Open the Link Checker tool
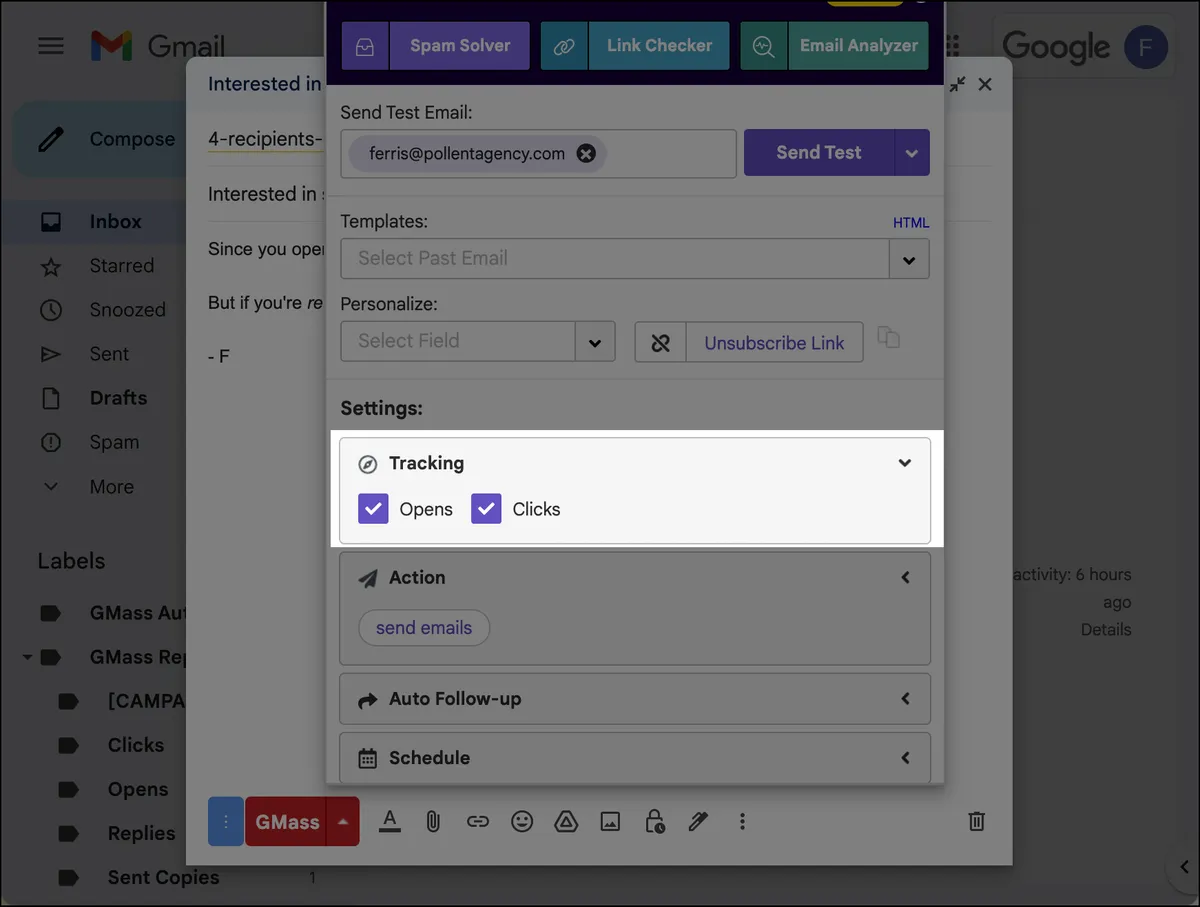The width and height of the screenshot is (1200, 907). [x=635, y=46]
